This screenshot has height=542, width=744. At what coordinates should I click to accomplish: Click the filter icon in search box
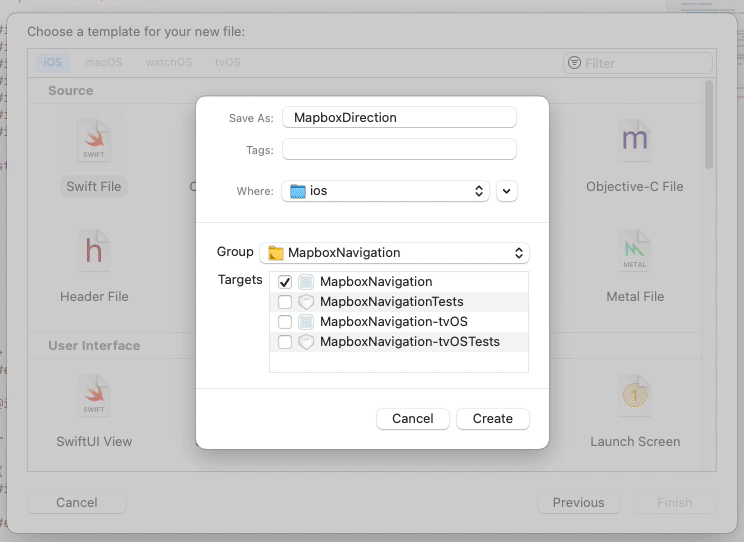pos(574,63)
